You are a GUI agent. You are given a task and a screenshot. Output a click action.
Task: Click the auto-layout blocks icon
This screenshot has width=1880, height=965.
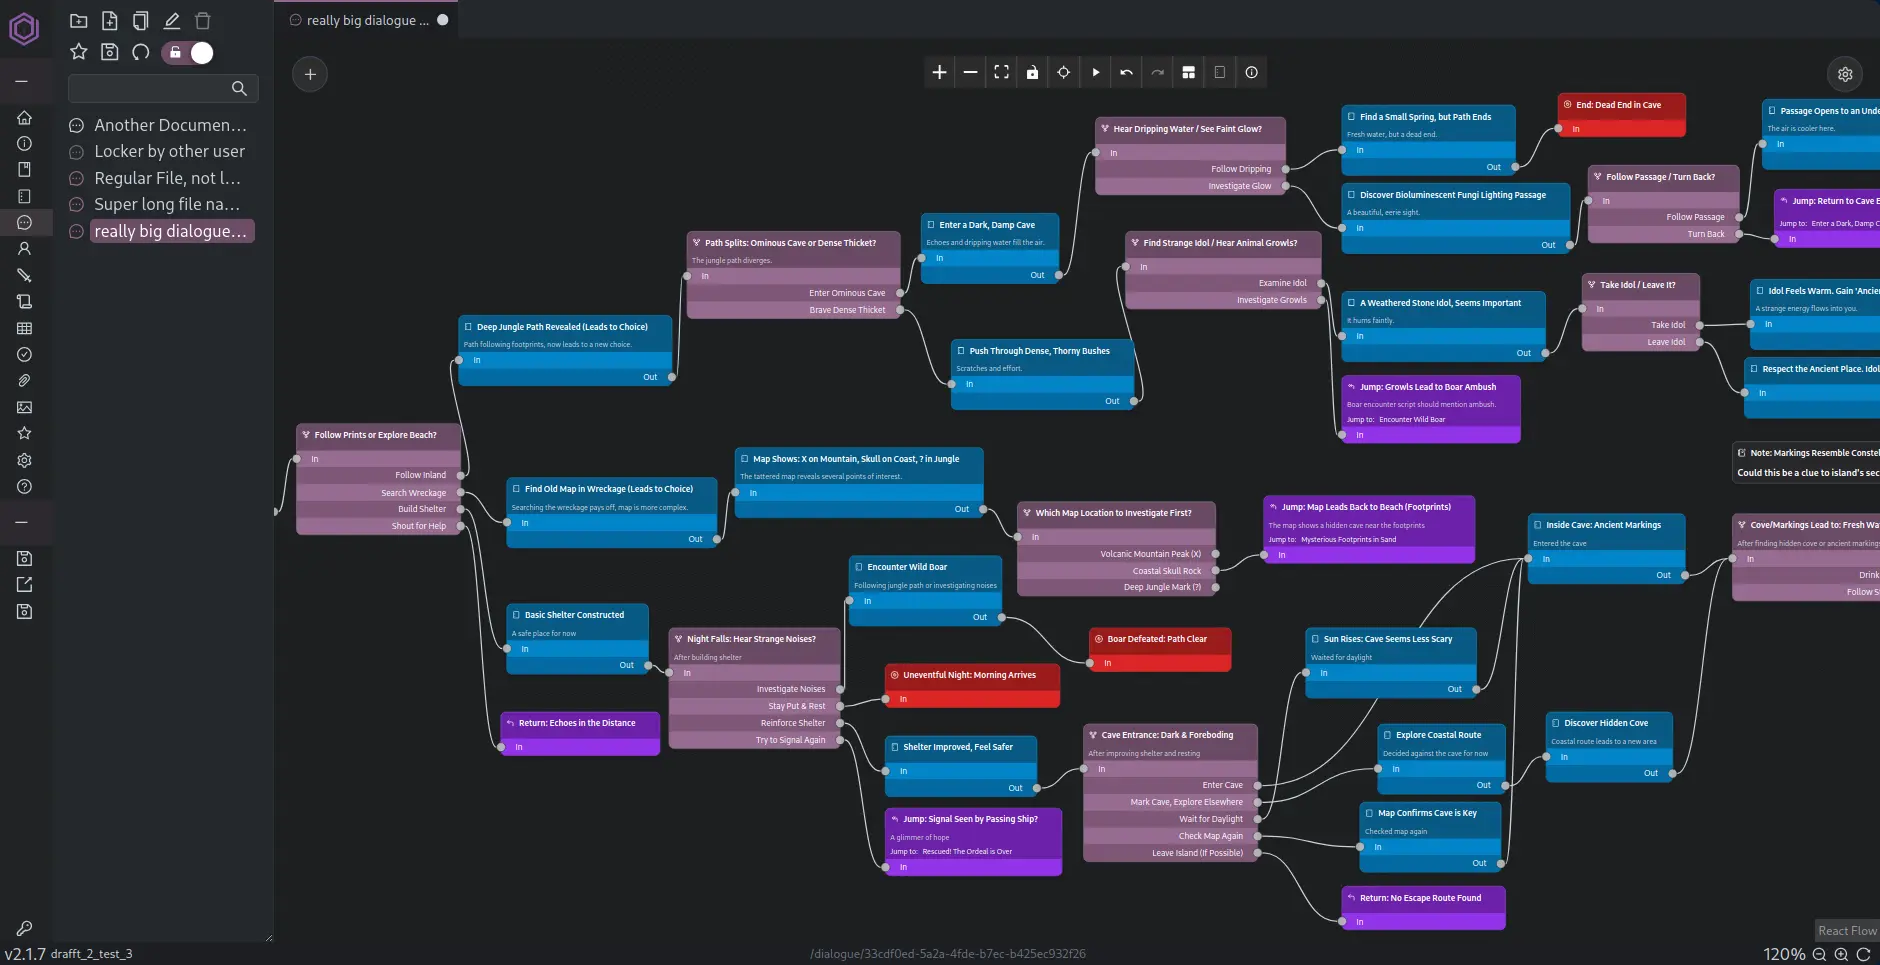1188,72
